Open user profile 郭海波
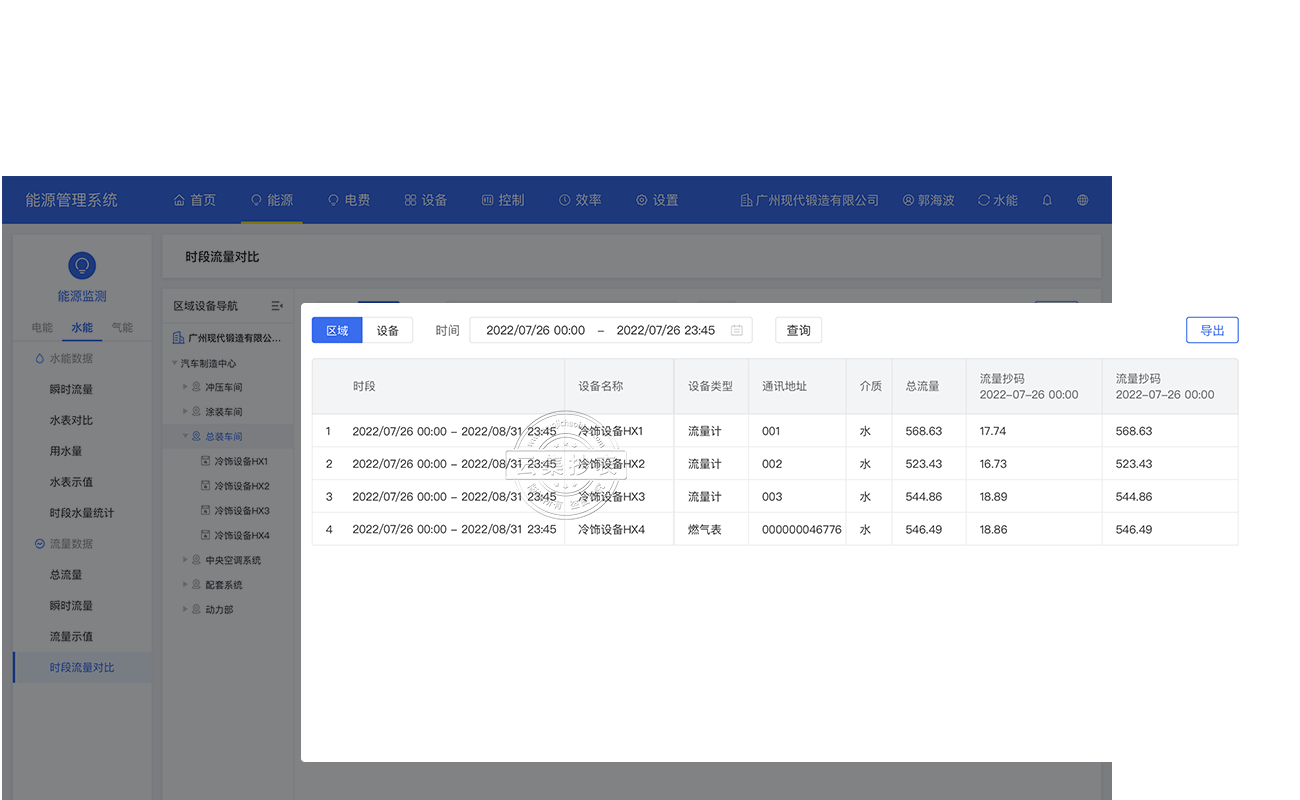The width and height of the screenshot is (1300, 800). click(928, 200)
